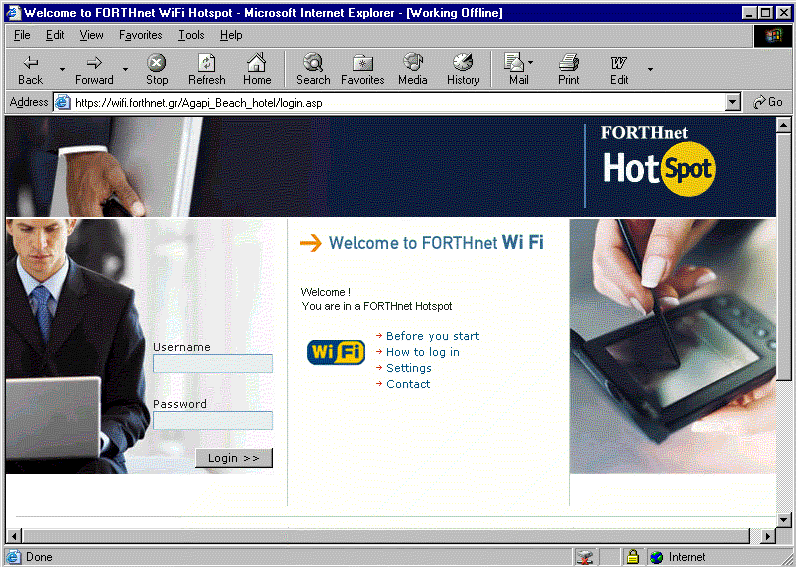Open the Contact link
This screenshot has height=567, width=796.
408,384
